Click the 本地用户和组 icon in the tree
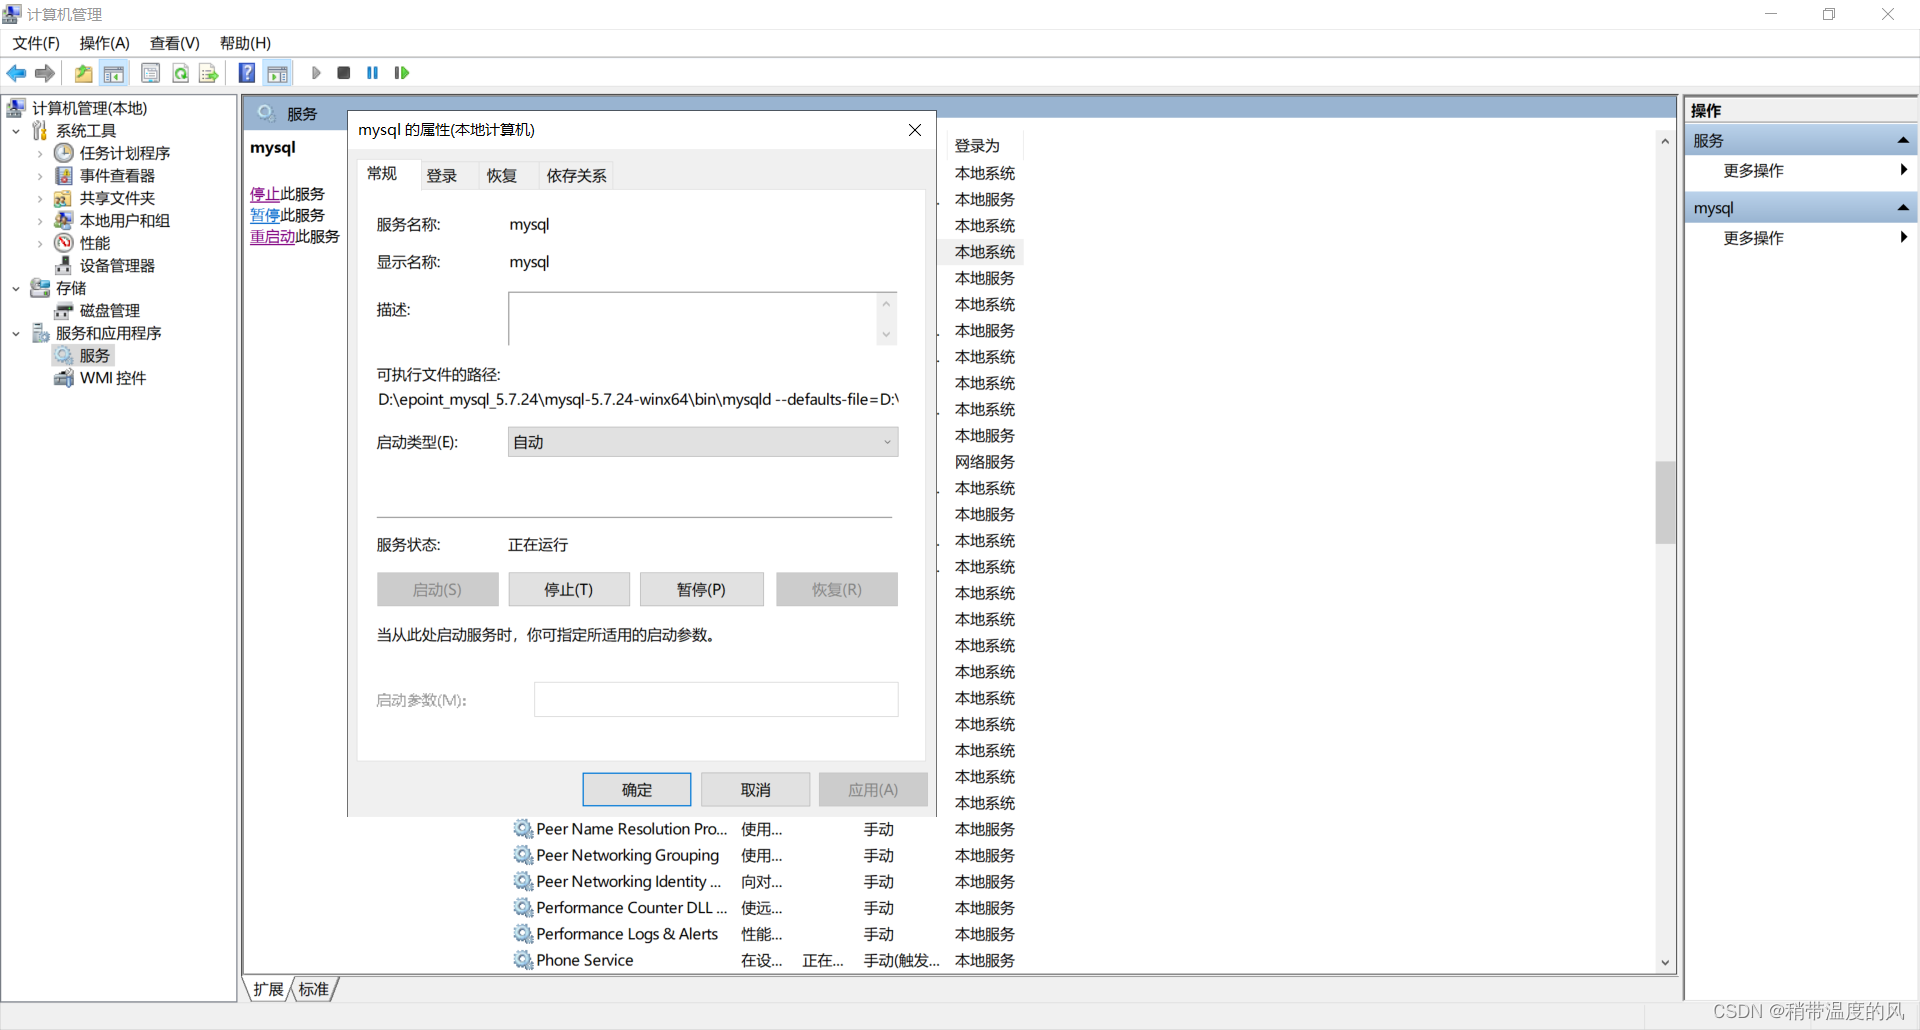 (64, 221)
